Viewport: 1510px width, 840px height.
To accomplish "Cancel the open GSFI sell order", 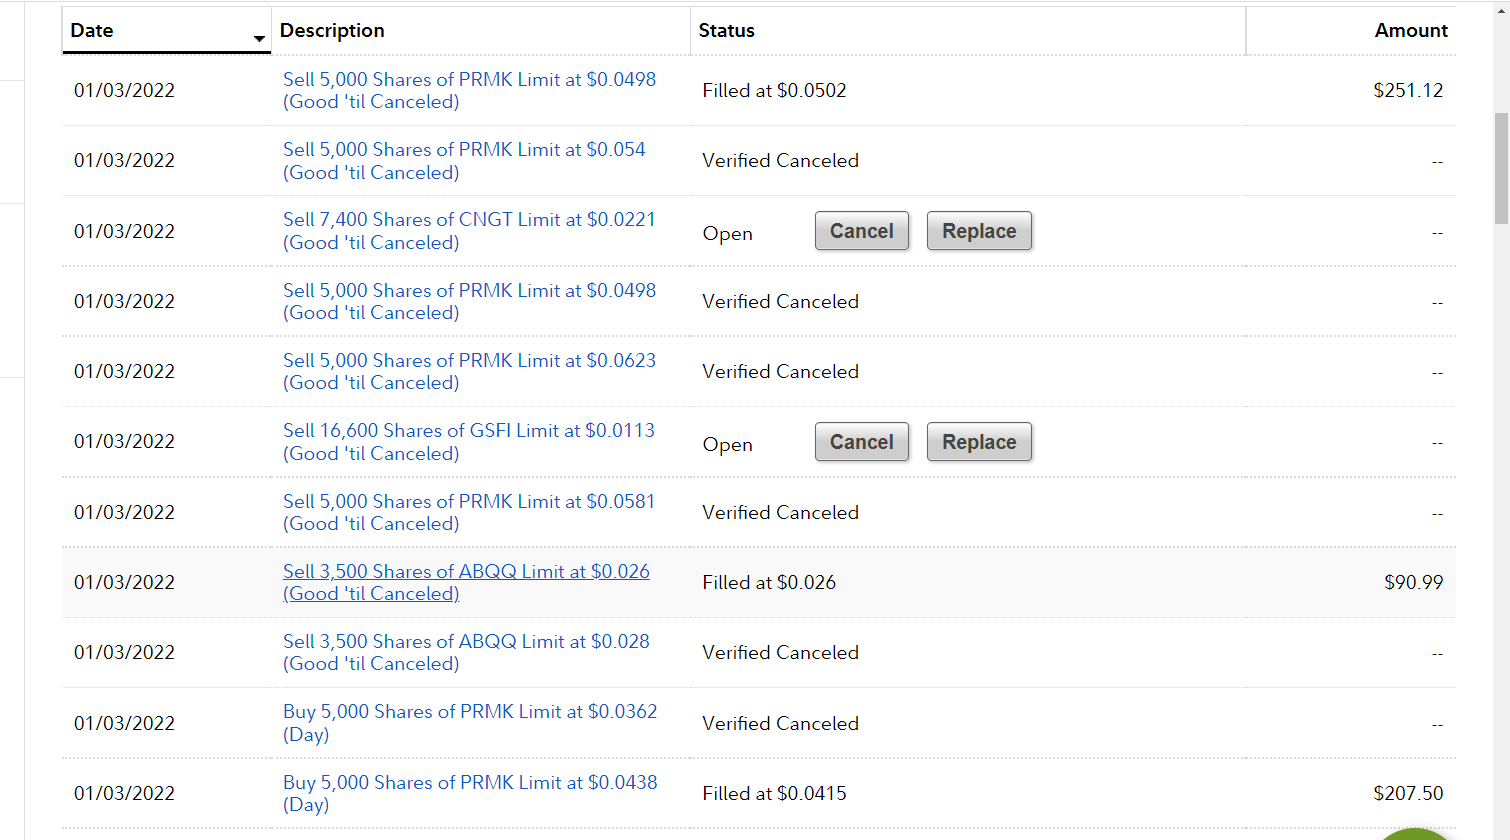I will click(861, 442).
